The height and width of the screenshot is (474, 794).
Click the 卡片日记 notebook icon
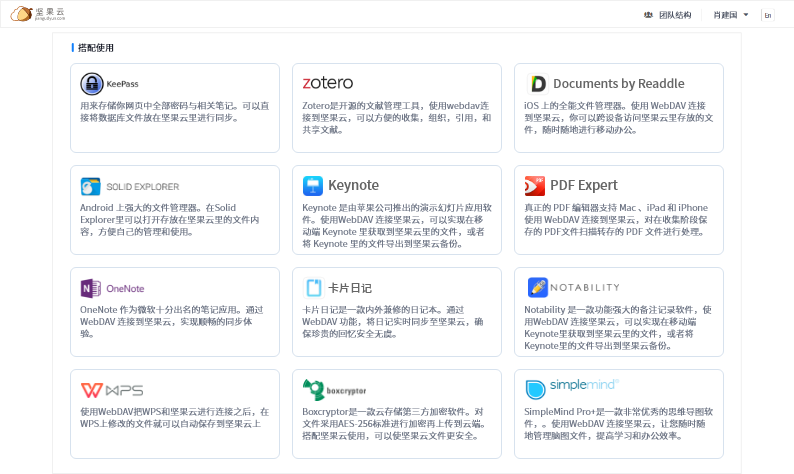coord(313,288)
